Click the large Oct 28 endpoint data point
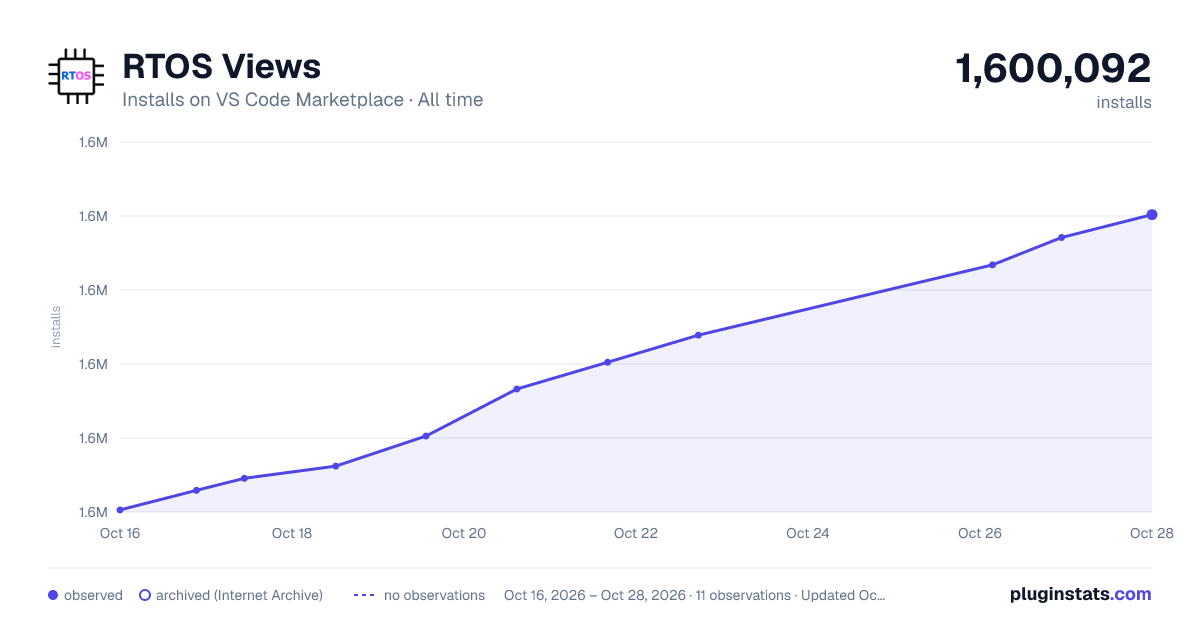Viewport: 1200px width, 630px height. click(1152, 214)
